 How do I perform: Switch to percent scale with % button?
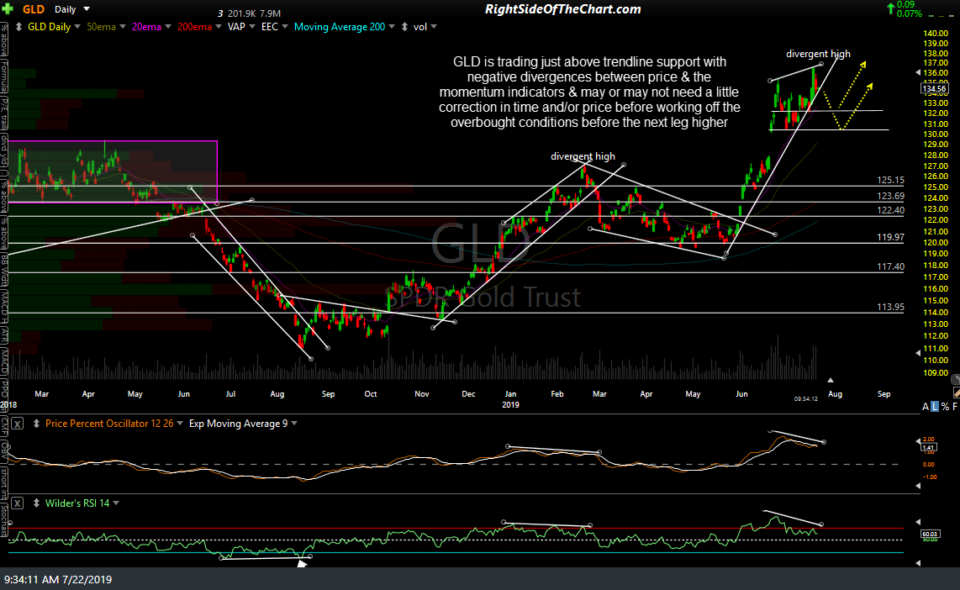(x=945, y=405)
